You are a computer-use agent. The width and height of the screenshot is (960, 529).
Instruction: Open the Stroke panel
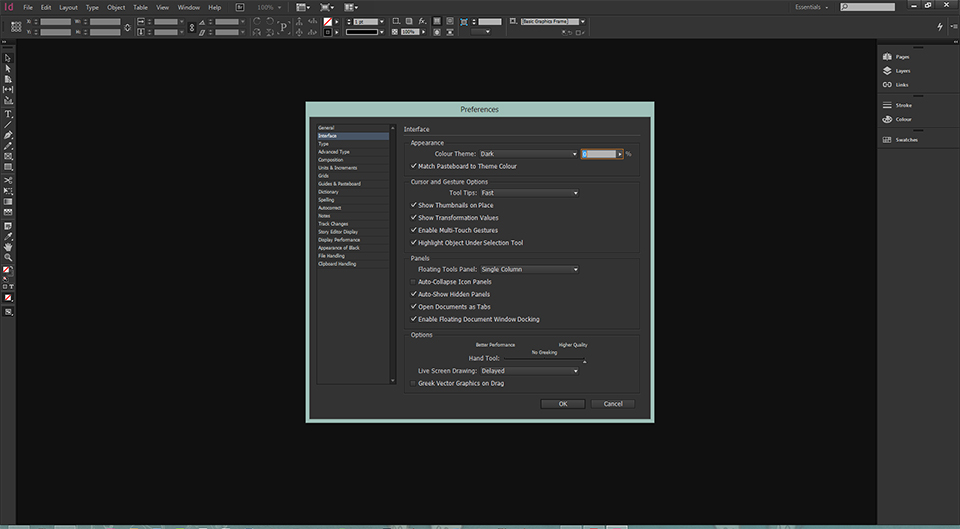pos(896,105)
